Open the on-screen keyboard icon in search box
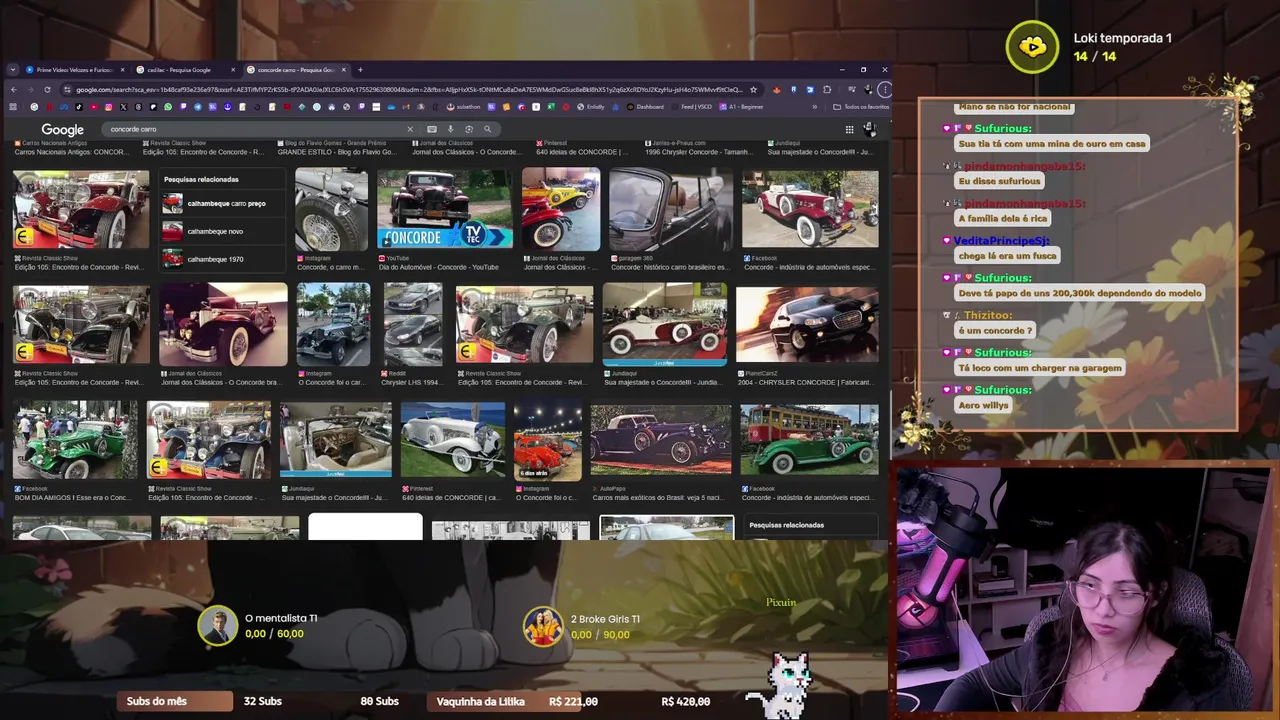Image resolution: width=1280 pixels, height=720 pixels. pos(432,129)
